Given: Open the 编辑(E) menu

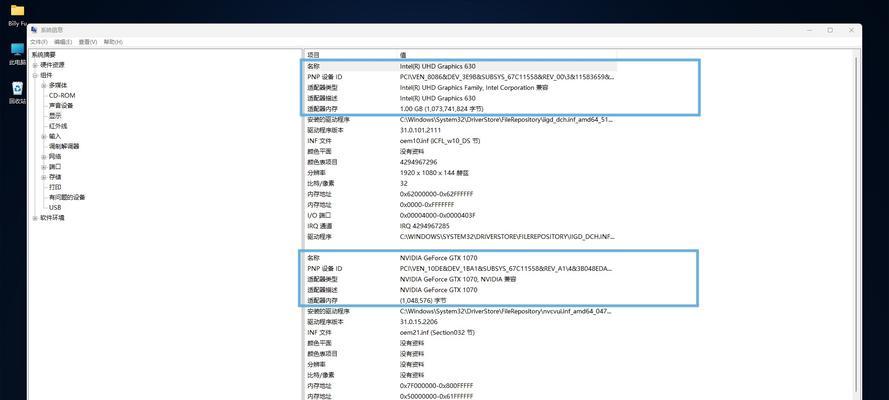Looking at the screenshot, I should coord(63,42).
